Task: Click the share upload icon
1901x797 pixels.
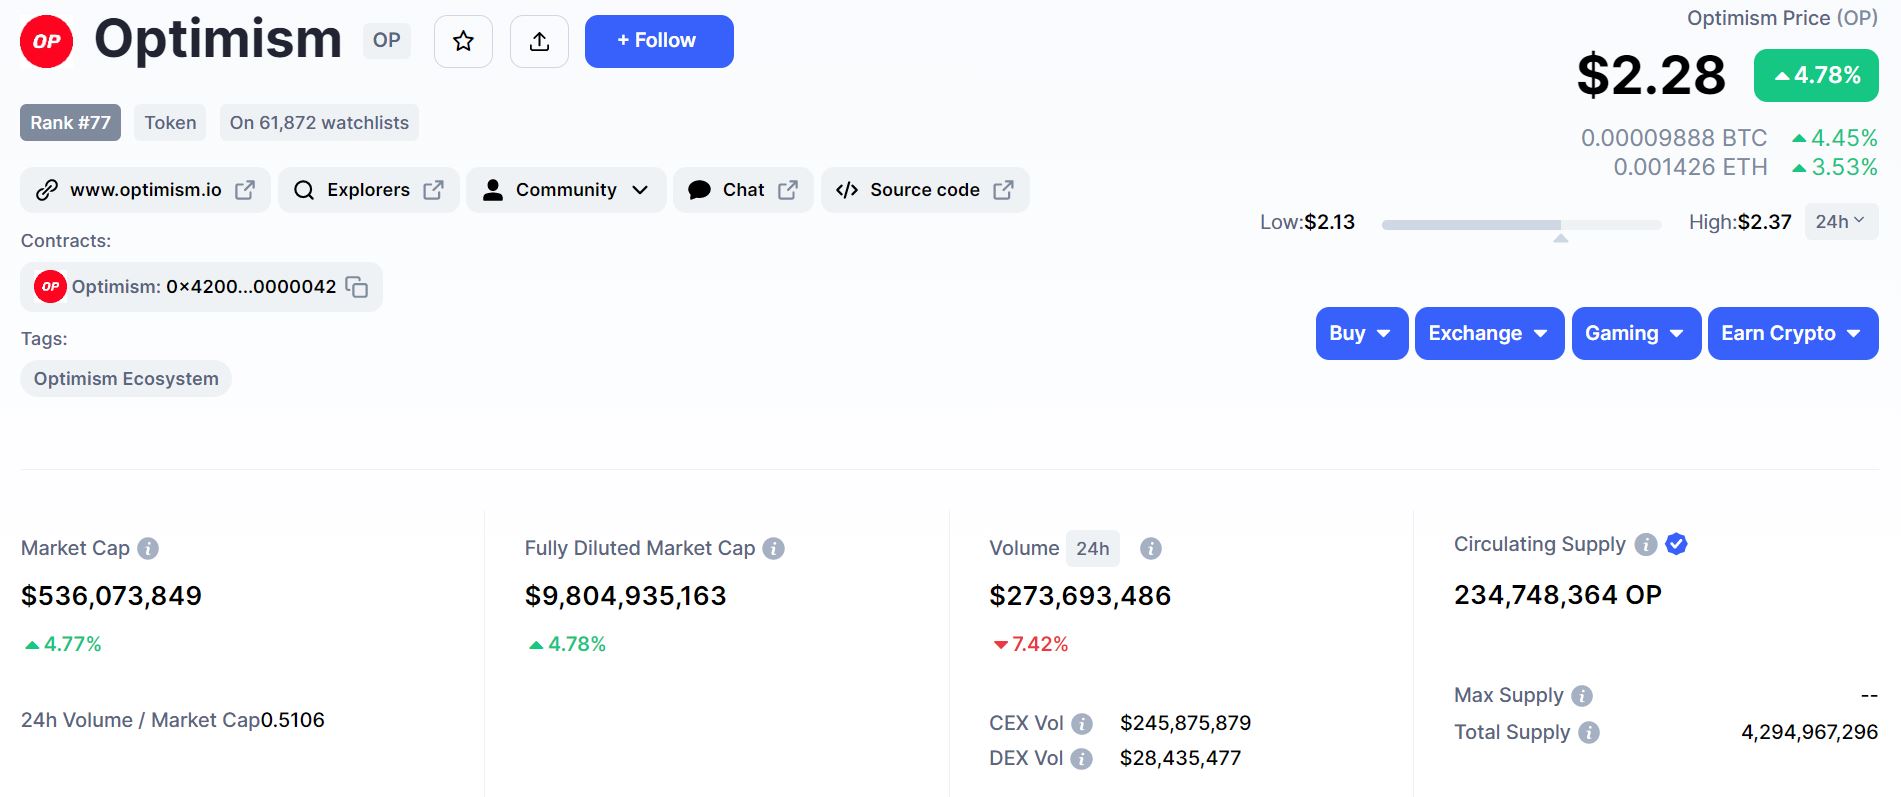Action: coord(539,41)
